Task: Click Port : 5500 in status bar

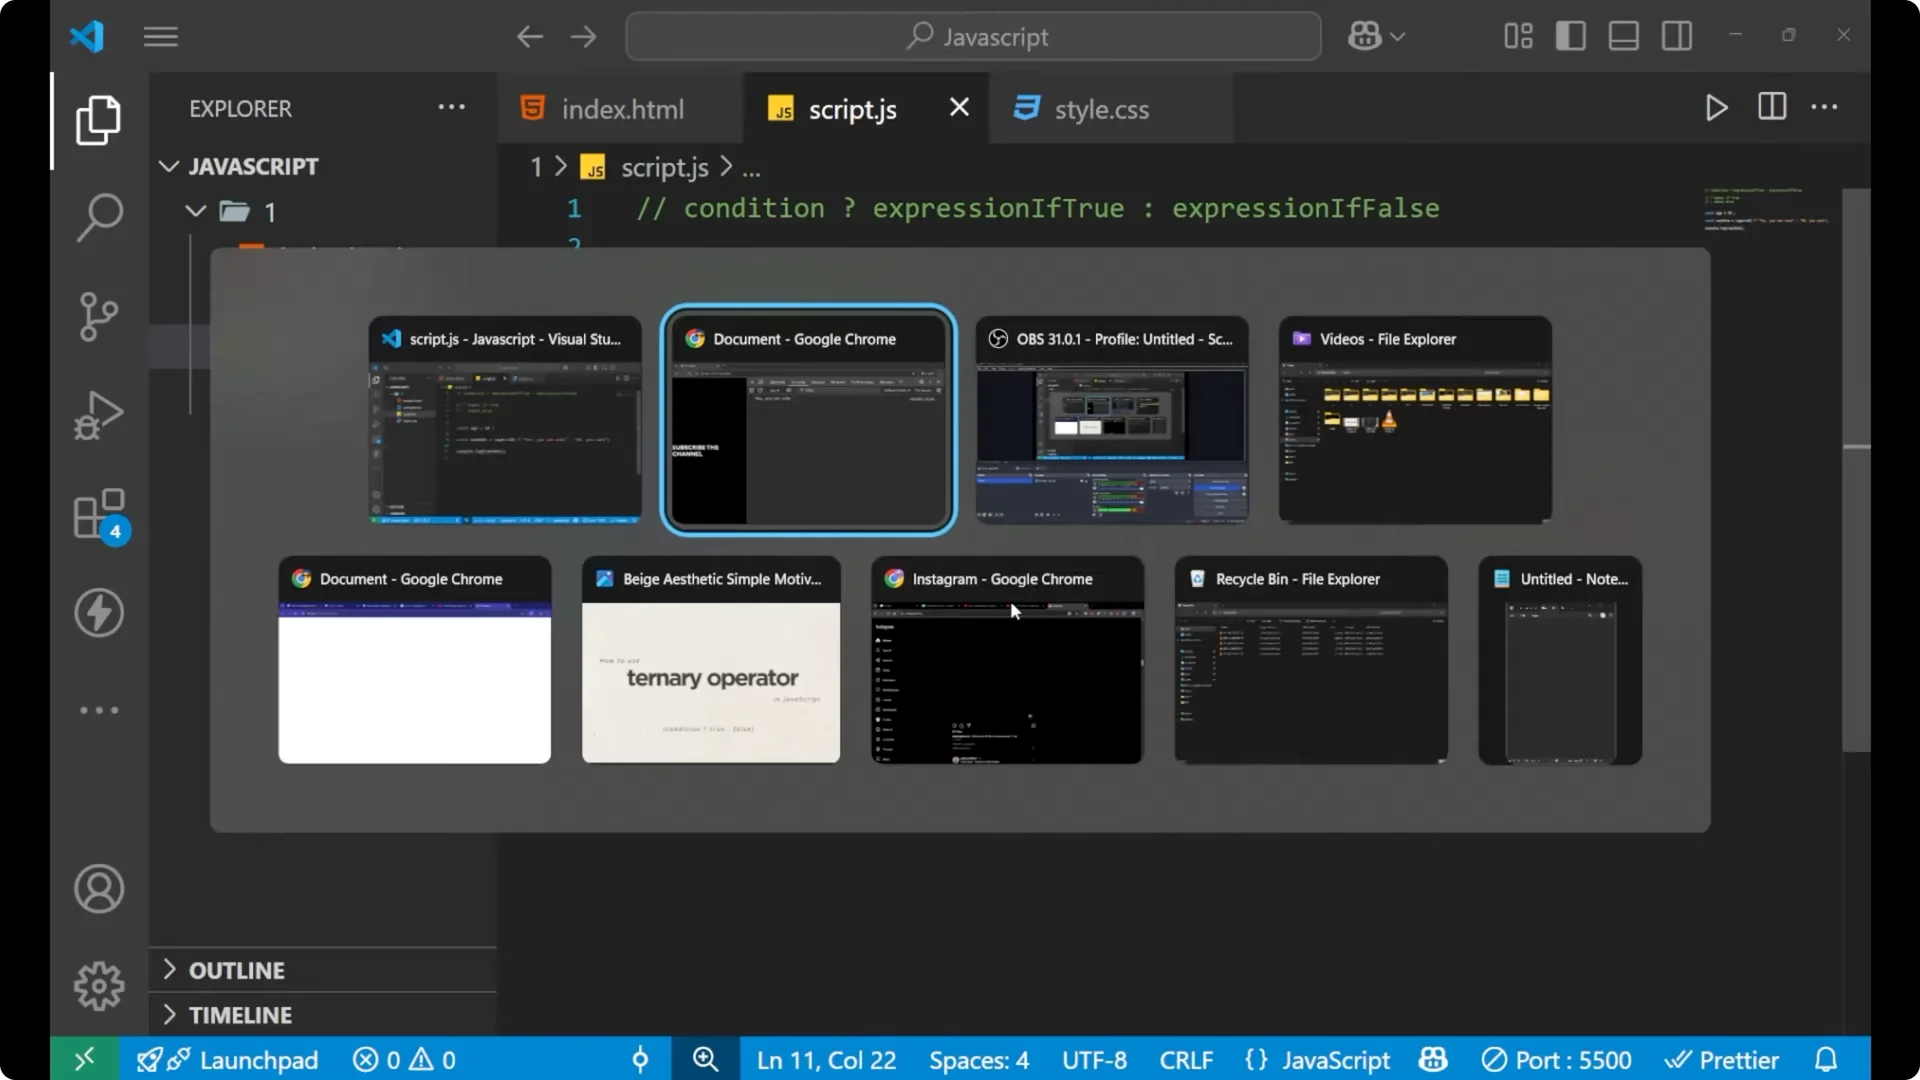Action: point(1556,1060)
